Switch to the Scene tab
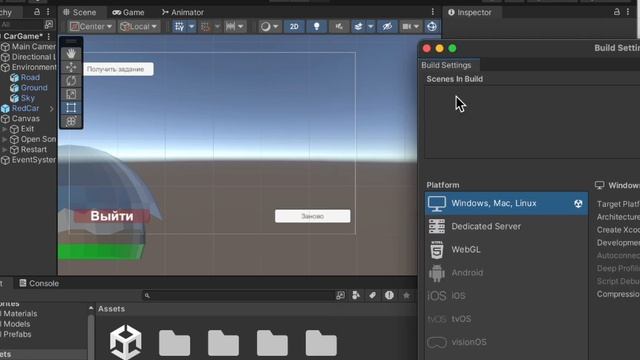The height and width of the screenshot is (360, 640). [80, 12]
